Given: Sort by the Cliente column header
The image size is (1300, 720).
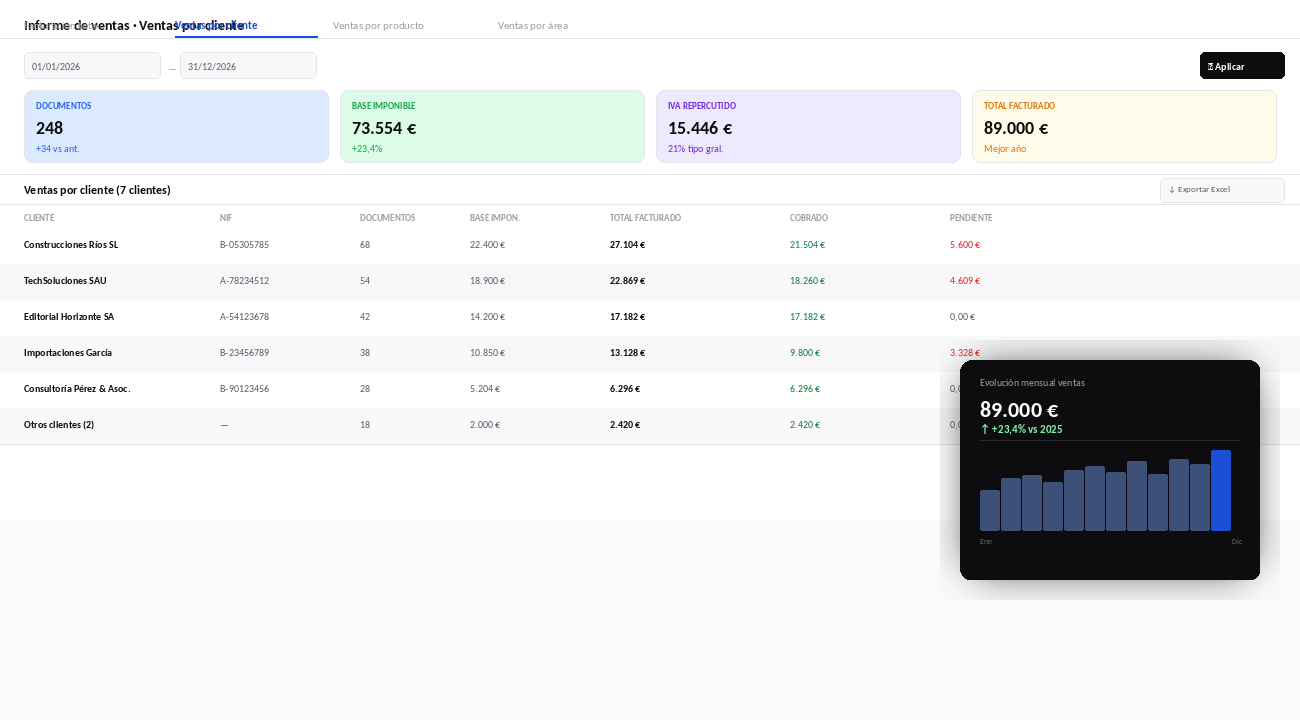Looking at the screenshot, I should 39,218.
